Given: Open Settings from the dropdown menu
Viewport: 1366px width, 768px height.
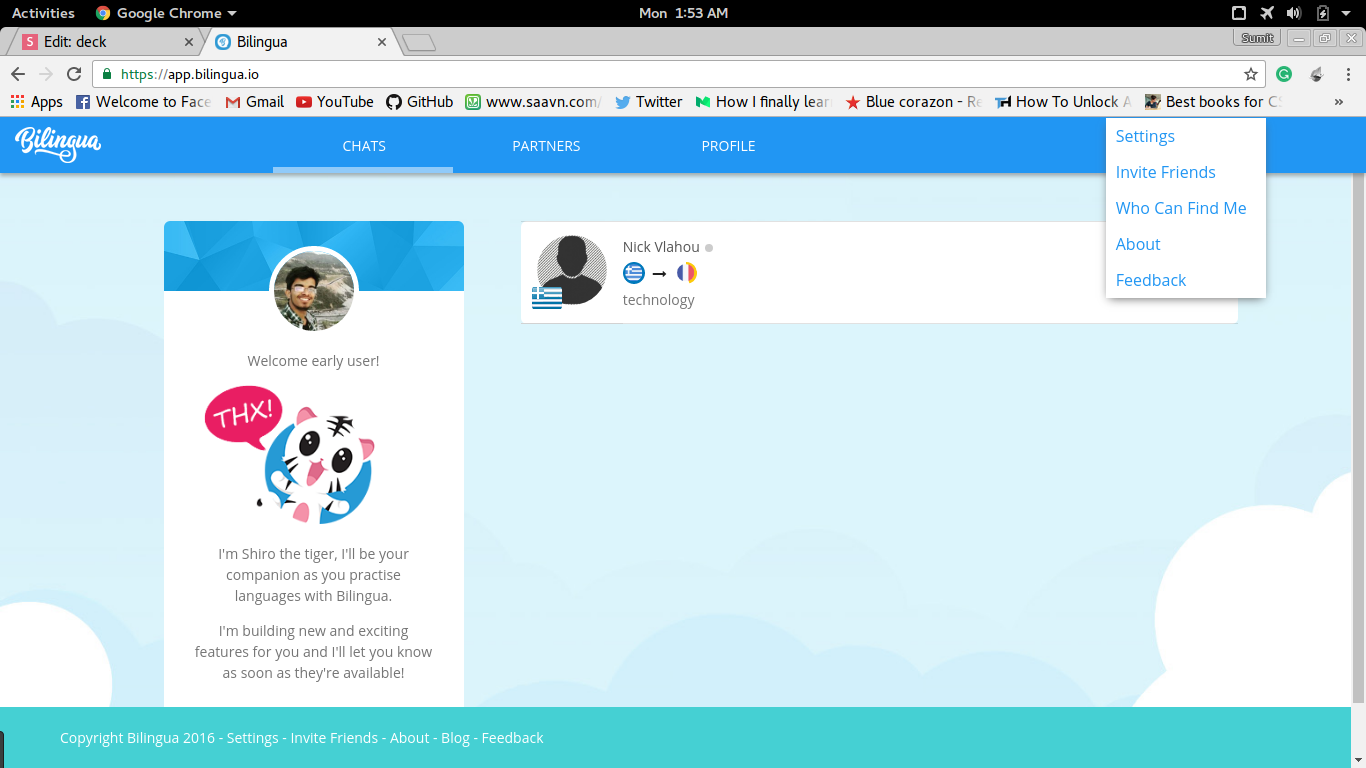Looking at the screenshot, I should coord(1145,136).
